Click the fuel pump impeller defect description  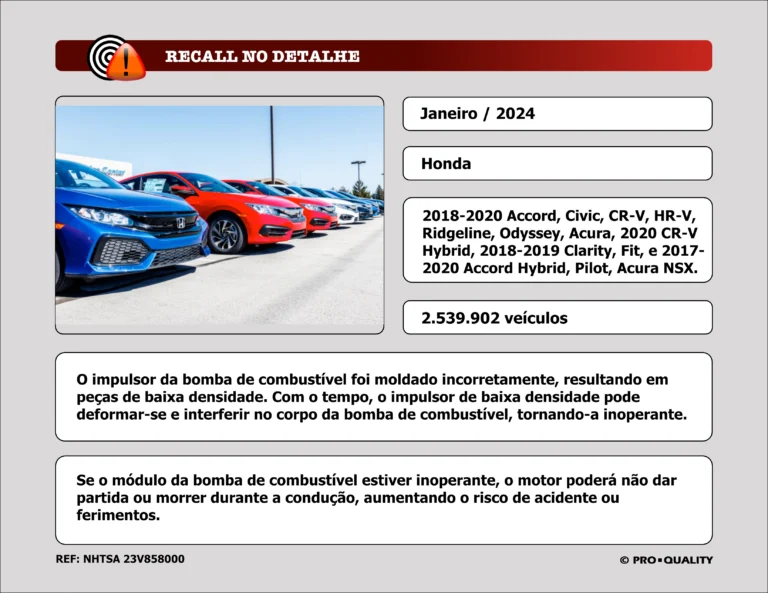point(383,397)
